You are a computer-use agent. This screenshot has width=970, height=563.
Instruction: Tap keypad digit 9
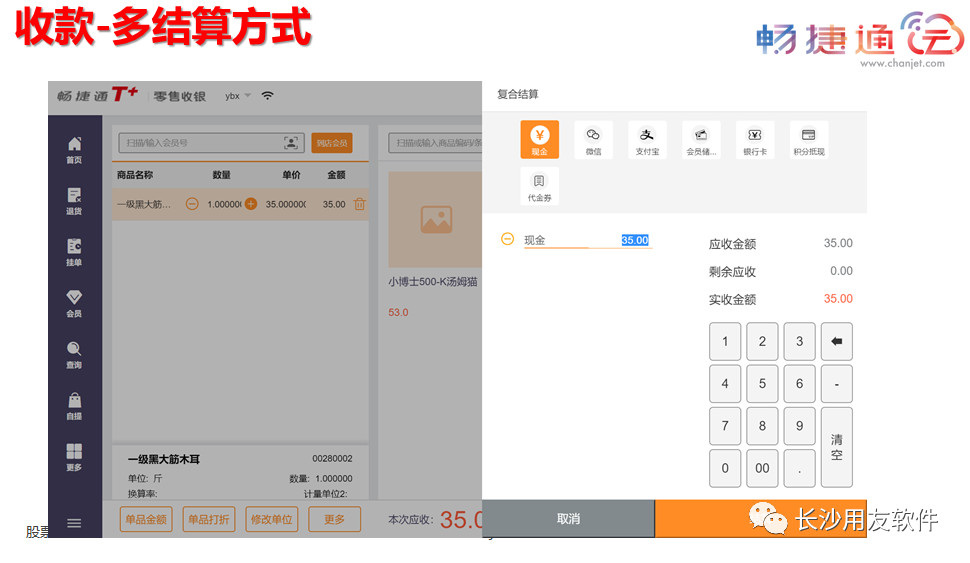tap(799, 426)
